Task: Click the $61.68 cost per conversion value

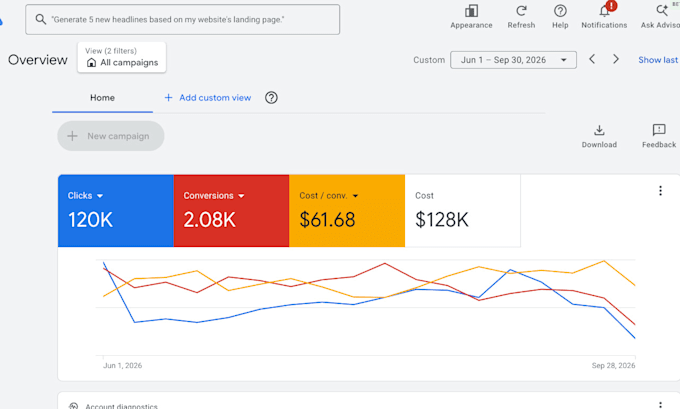Action: (x=327, y=219)
